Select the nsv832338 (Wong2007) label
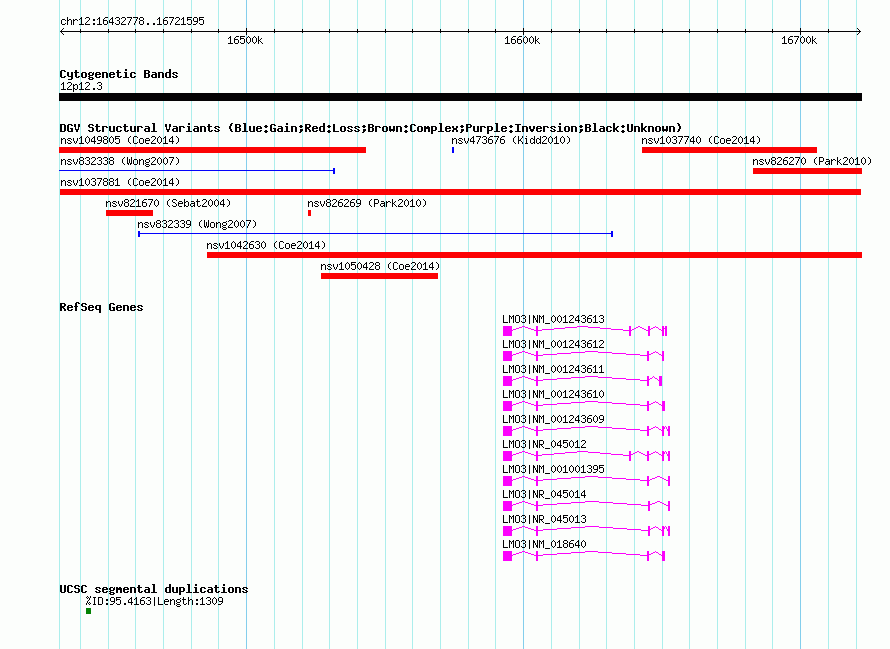 pos(120,161)
